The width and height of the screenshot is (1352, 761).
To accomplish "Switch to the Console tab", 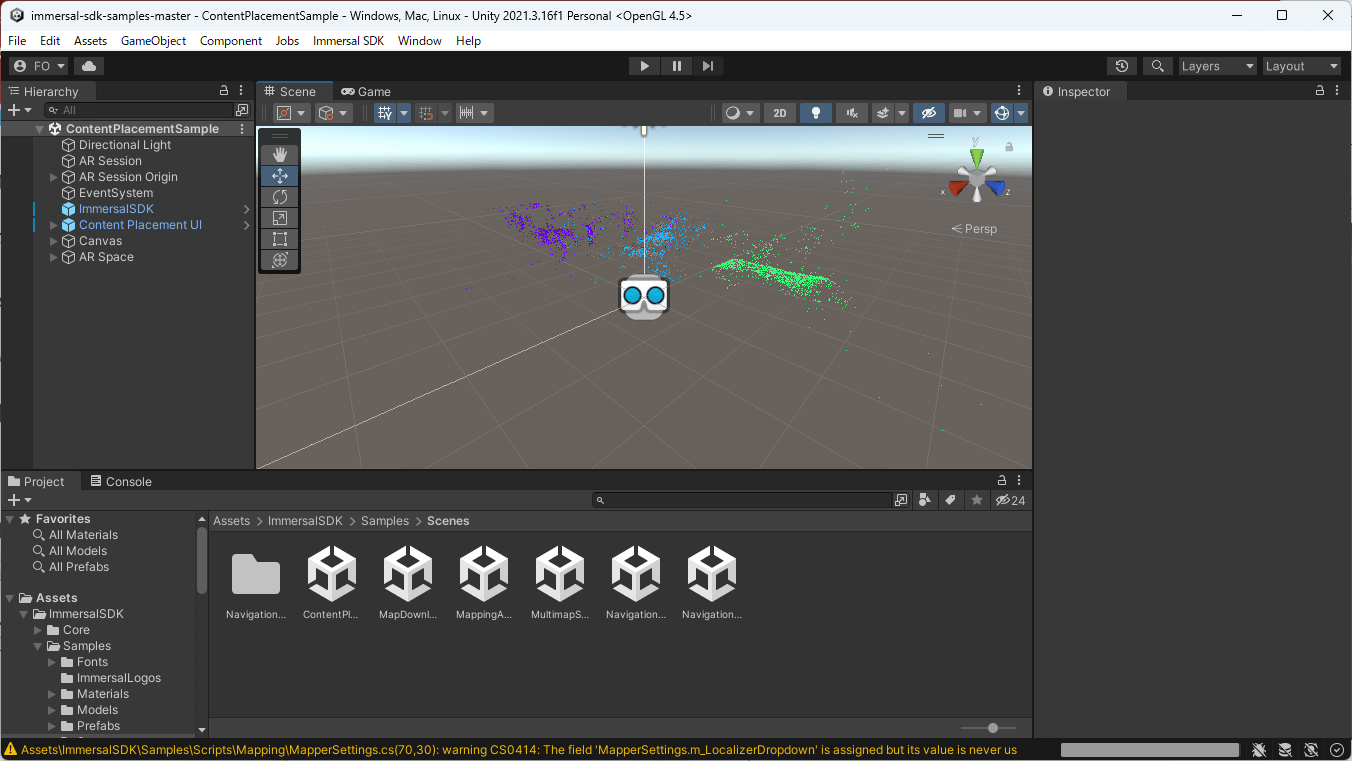I will [120, 481].
